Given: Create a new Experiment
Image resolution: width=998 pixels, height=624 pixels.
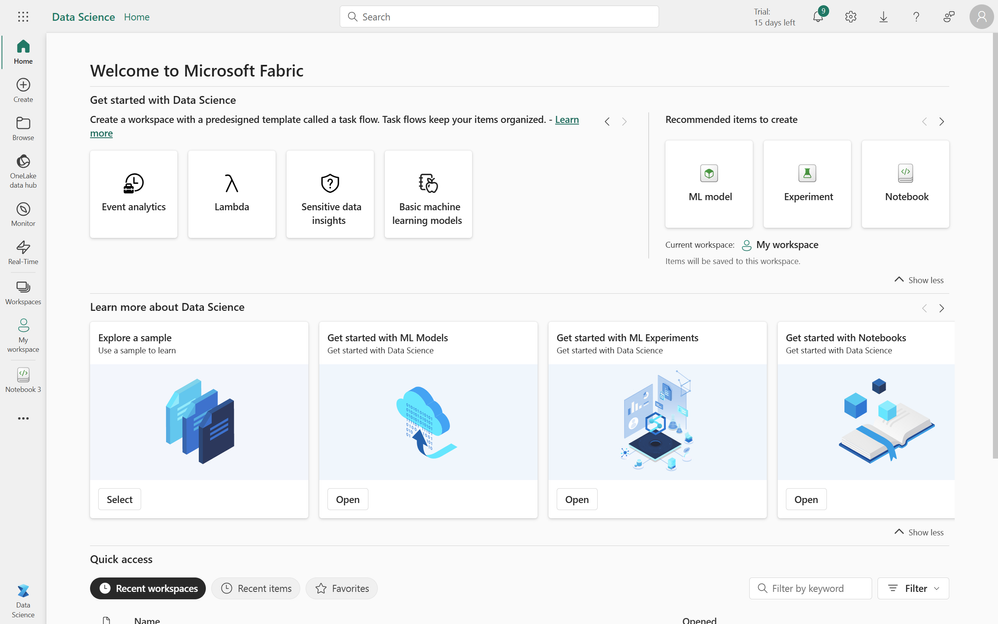Looking at the screenshot, I should click(807, 184).
